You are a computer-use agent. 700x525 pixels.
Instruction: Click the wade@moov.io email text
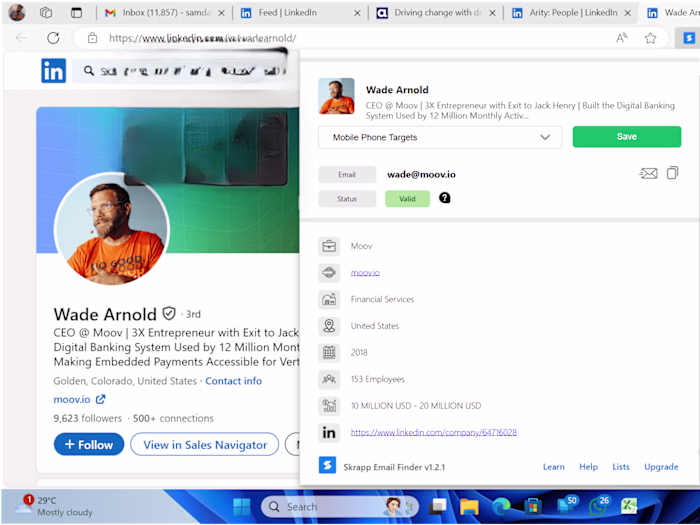point(421,174)
